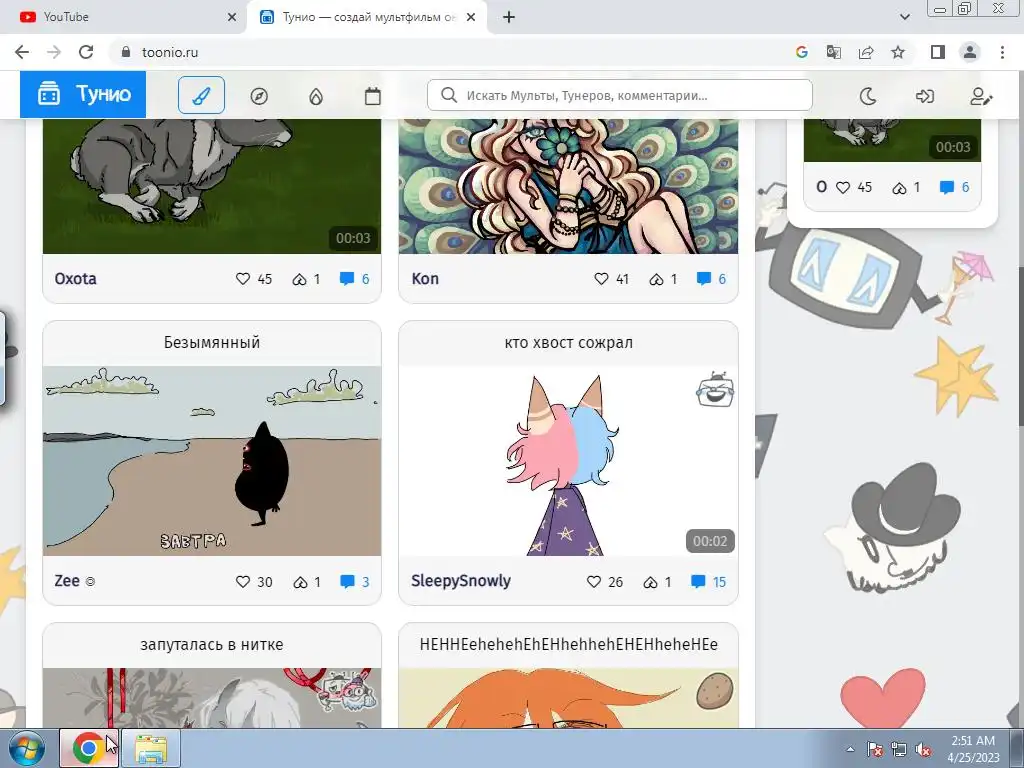The height and width of the screenshot is (768, 1024).
Task: Open the compass explore icon
Action: (259, 97)
